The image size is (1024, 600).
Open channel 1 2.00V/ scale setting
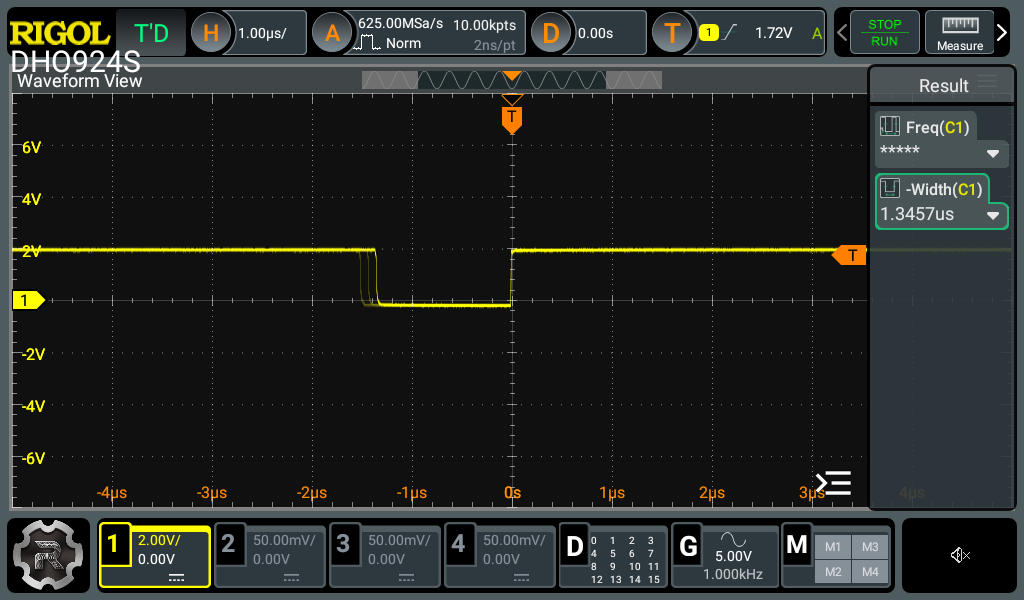pyautogui.click(x=159, y=540)
